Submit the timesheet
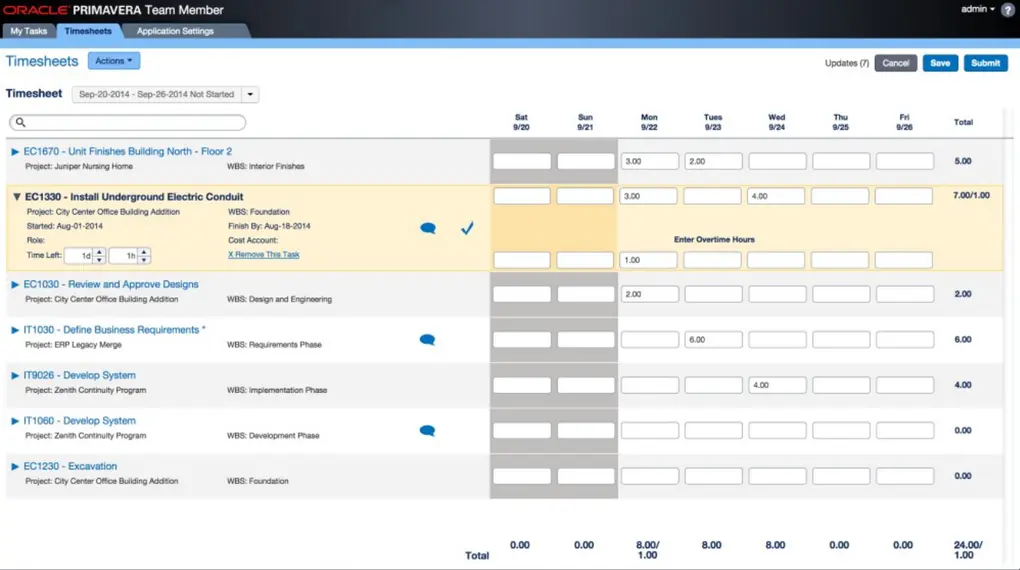The image size is (1020, 570). [986, 63]
